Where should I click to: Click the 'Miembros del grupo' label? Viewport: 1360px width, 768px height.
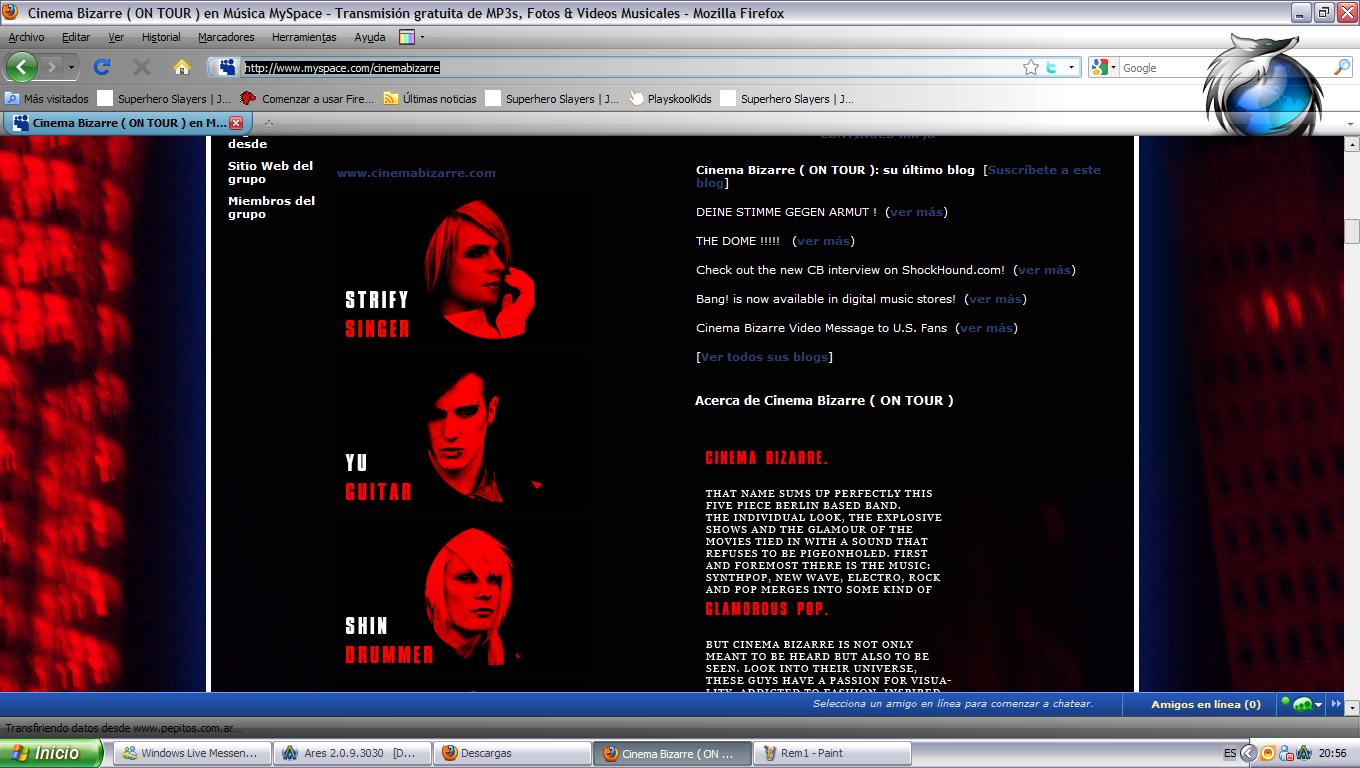tap(271, 207)
